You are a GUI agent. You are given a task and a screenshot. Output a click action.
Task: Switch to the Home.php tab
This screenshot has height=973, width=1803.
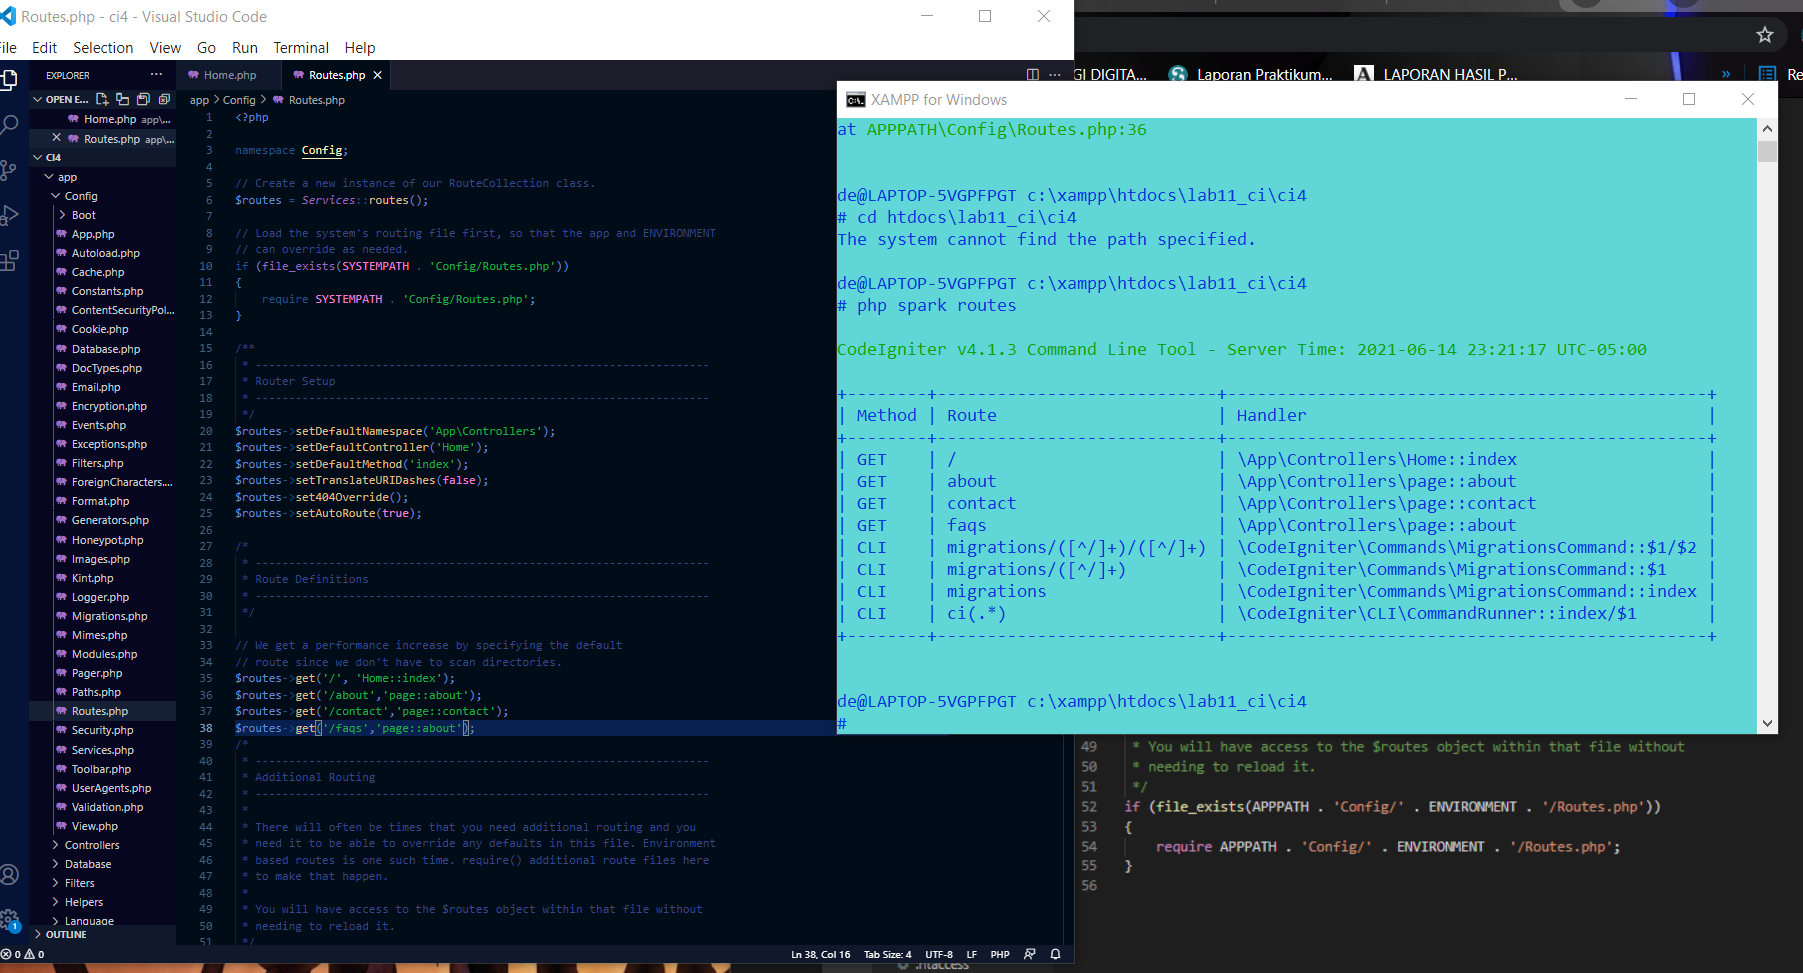pyautogui.click(x=228, y=74)
